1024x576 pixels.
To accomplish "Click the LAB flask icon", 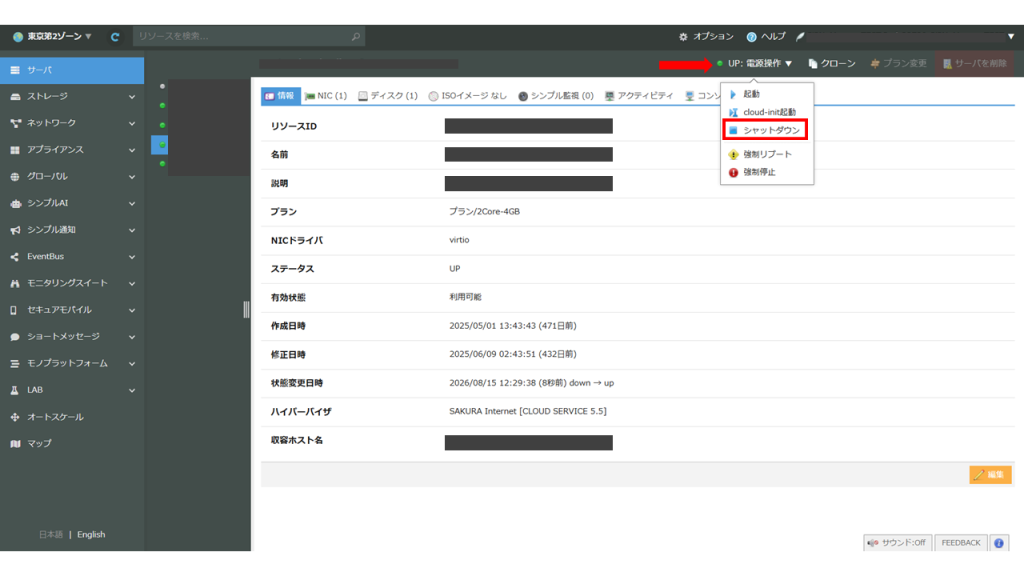I will pos(15,391).
